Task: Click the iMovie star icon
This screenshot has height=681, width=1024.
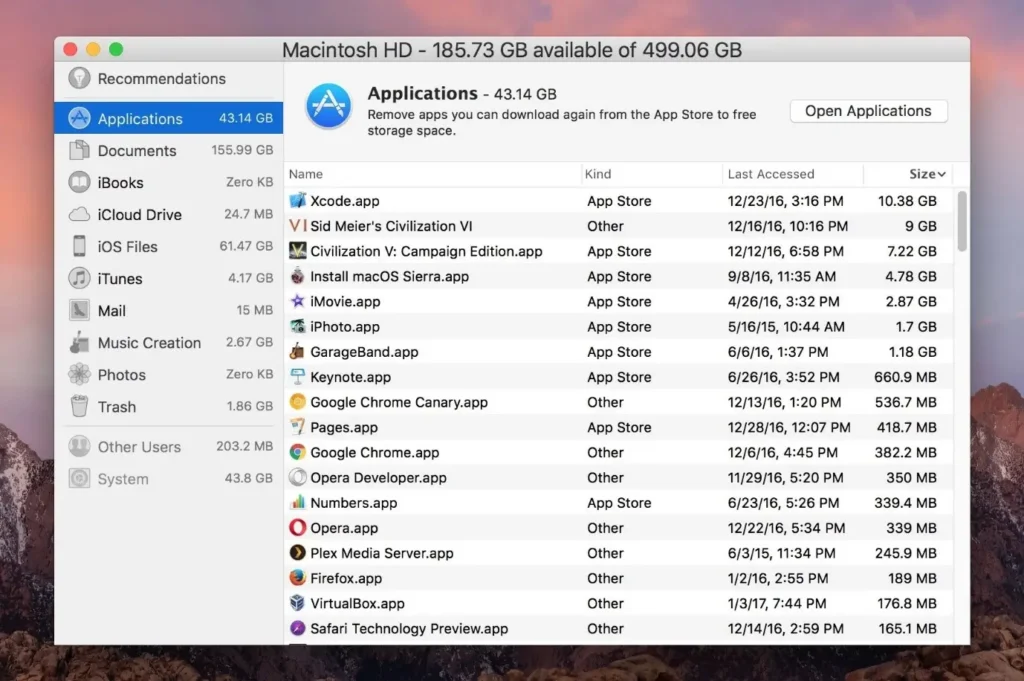Action: (297, 301)
